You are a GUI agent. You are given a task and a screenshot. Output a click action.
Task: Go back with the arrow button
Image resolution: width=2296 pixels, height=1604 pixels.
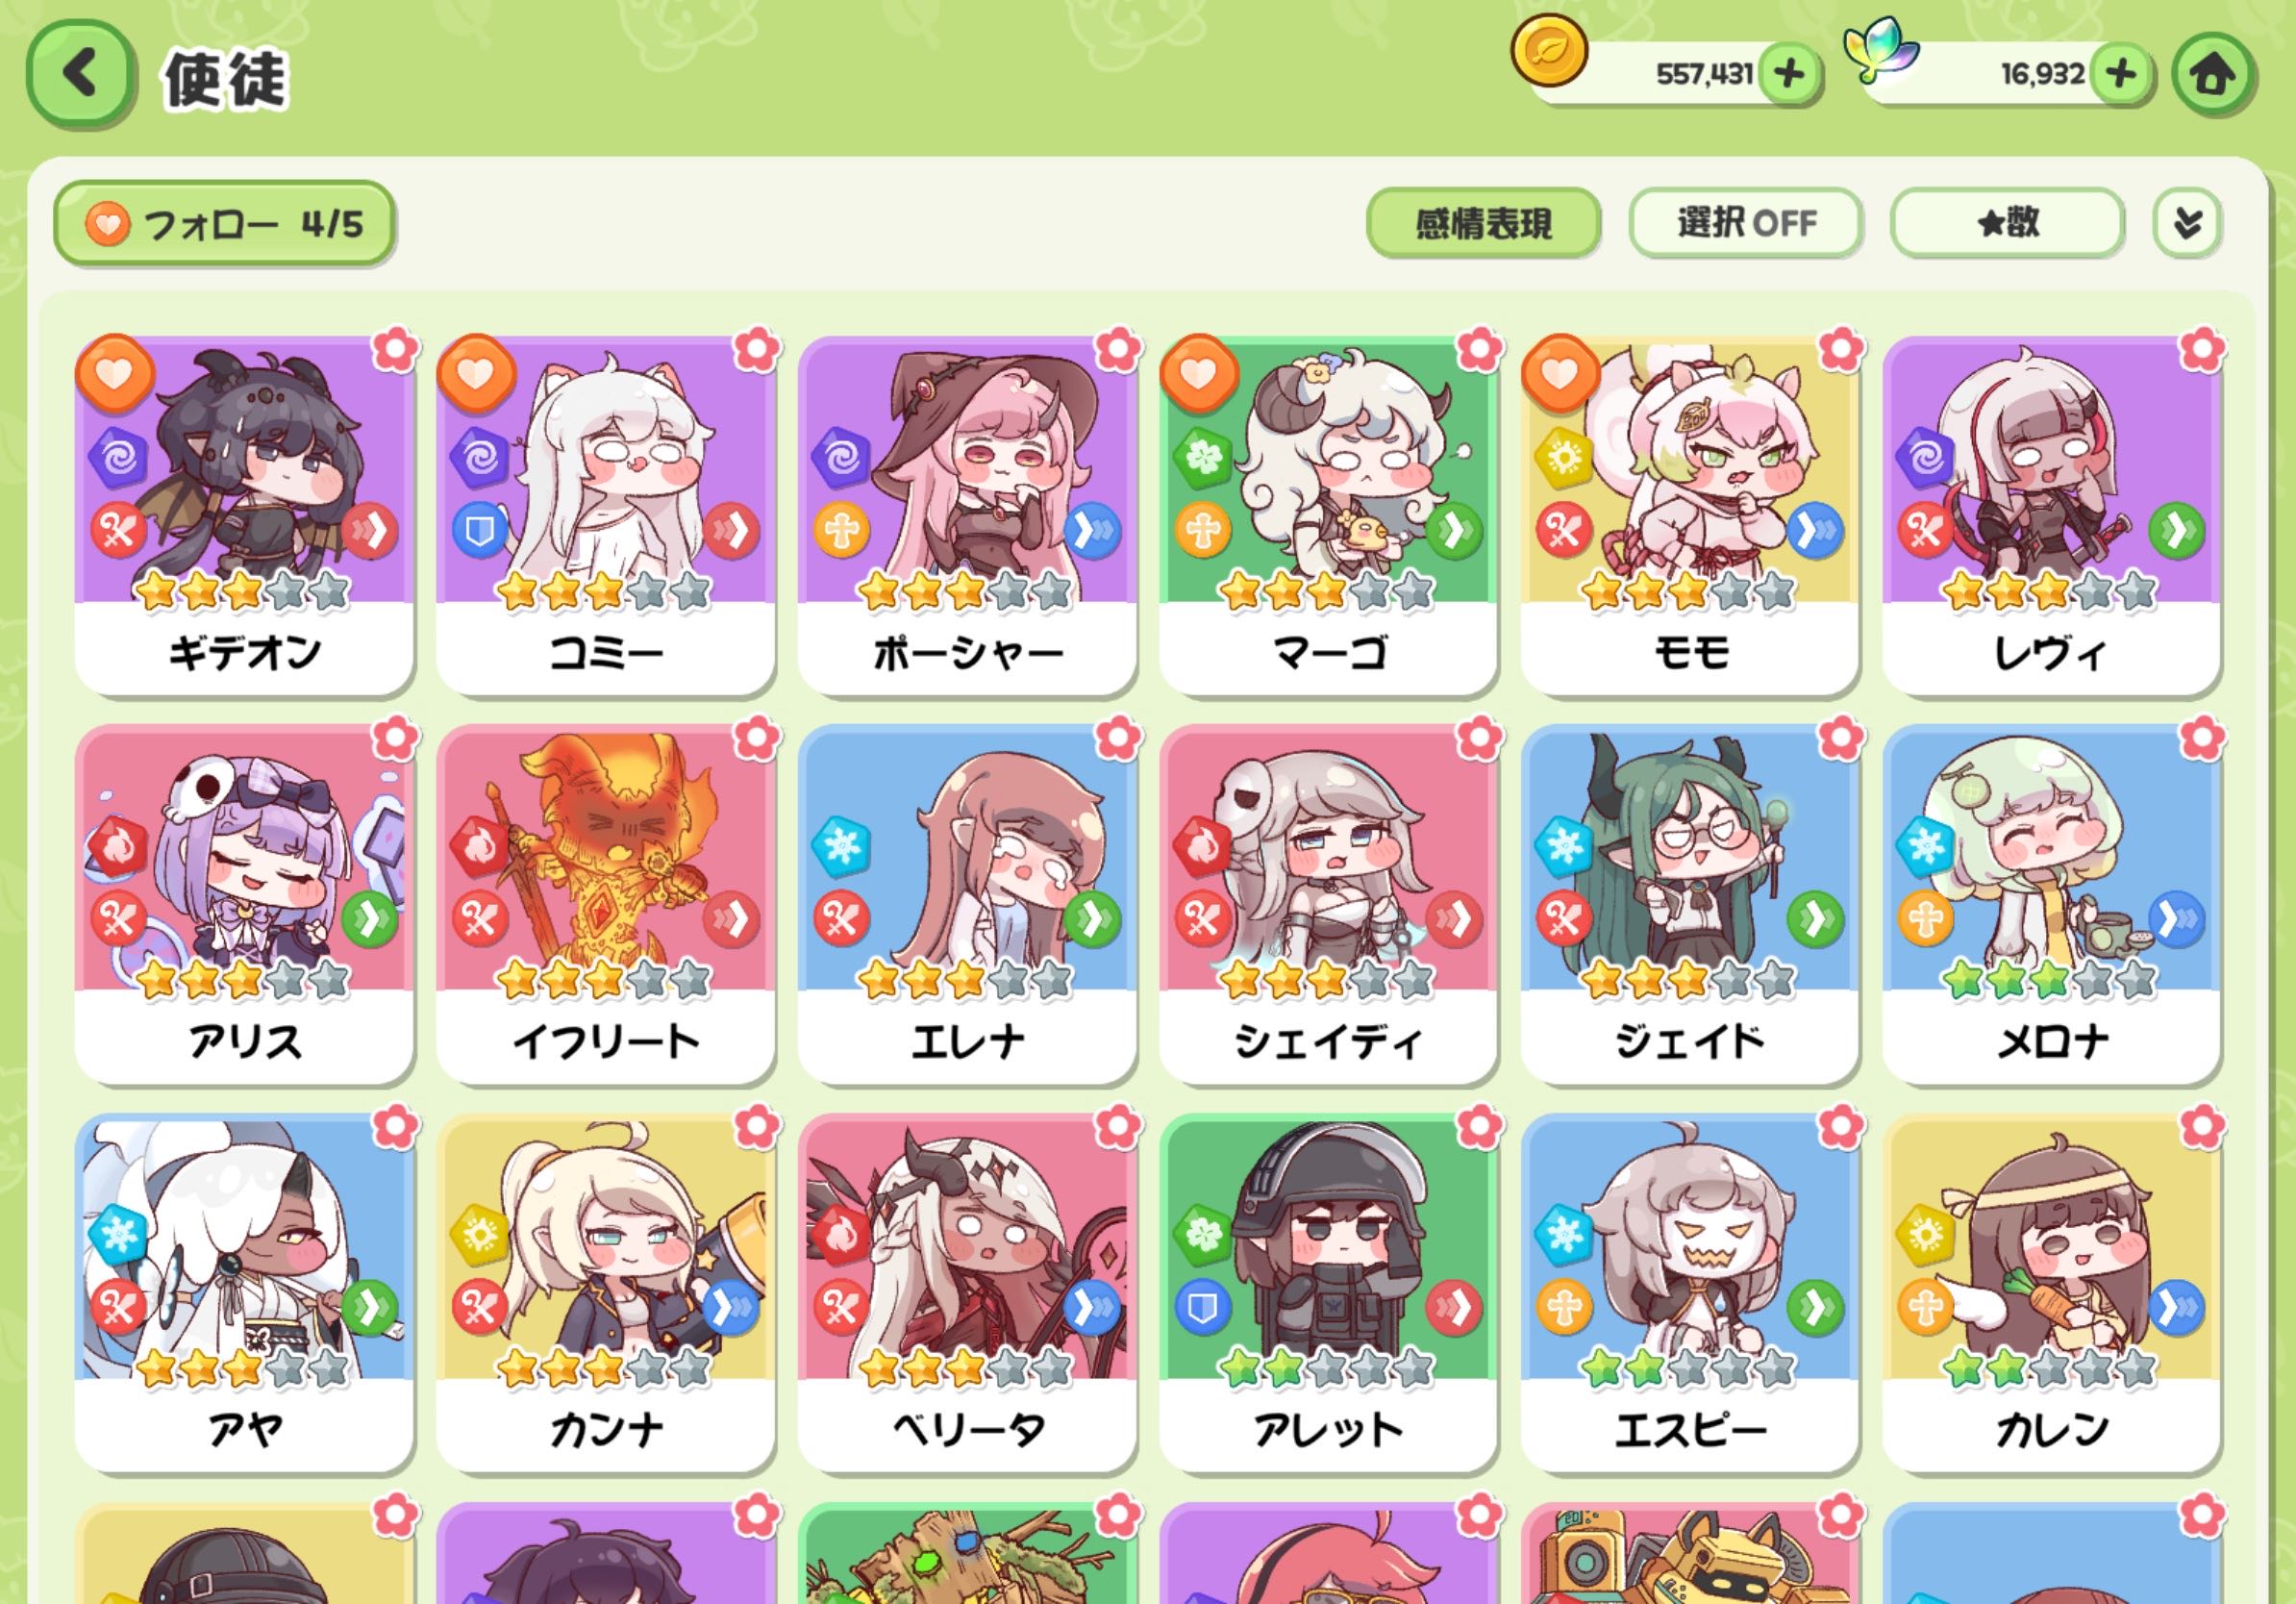pos(80,74)
